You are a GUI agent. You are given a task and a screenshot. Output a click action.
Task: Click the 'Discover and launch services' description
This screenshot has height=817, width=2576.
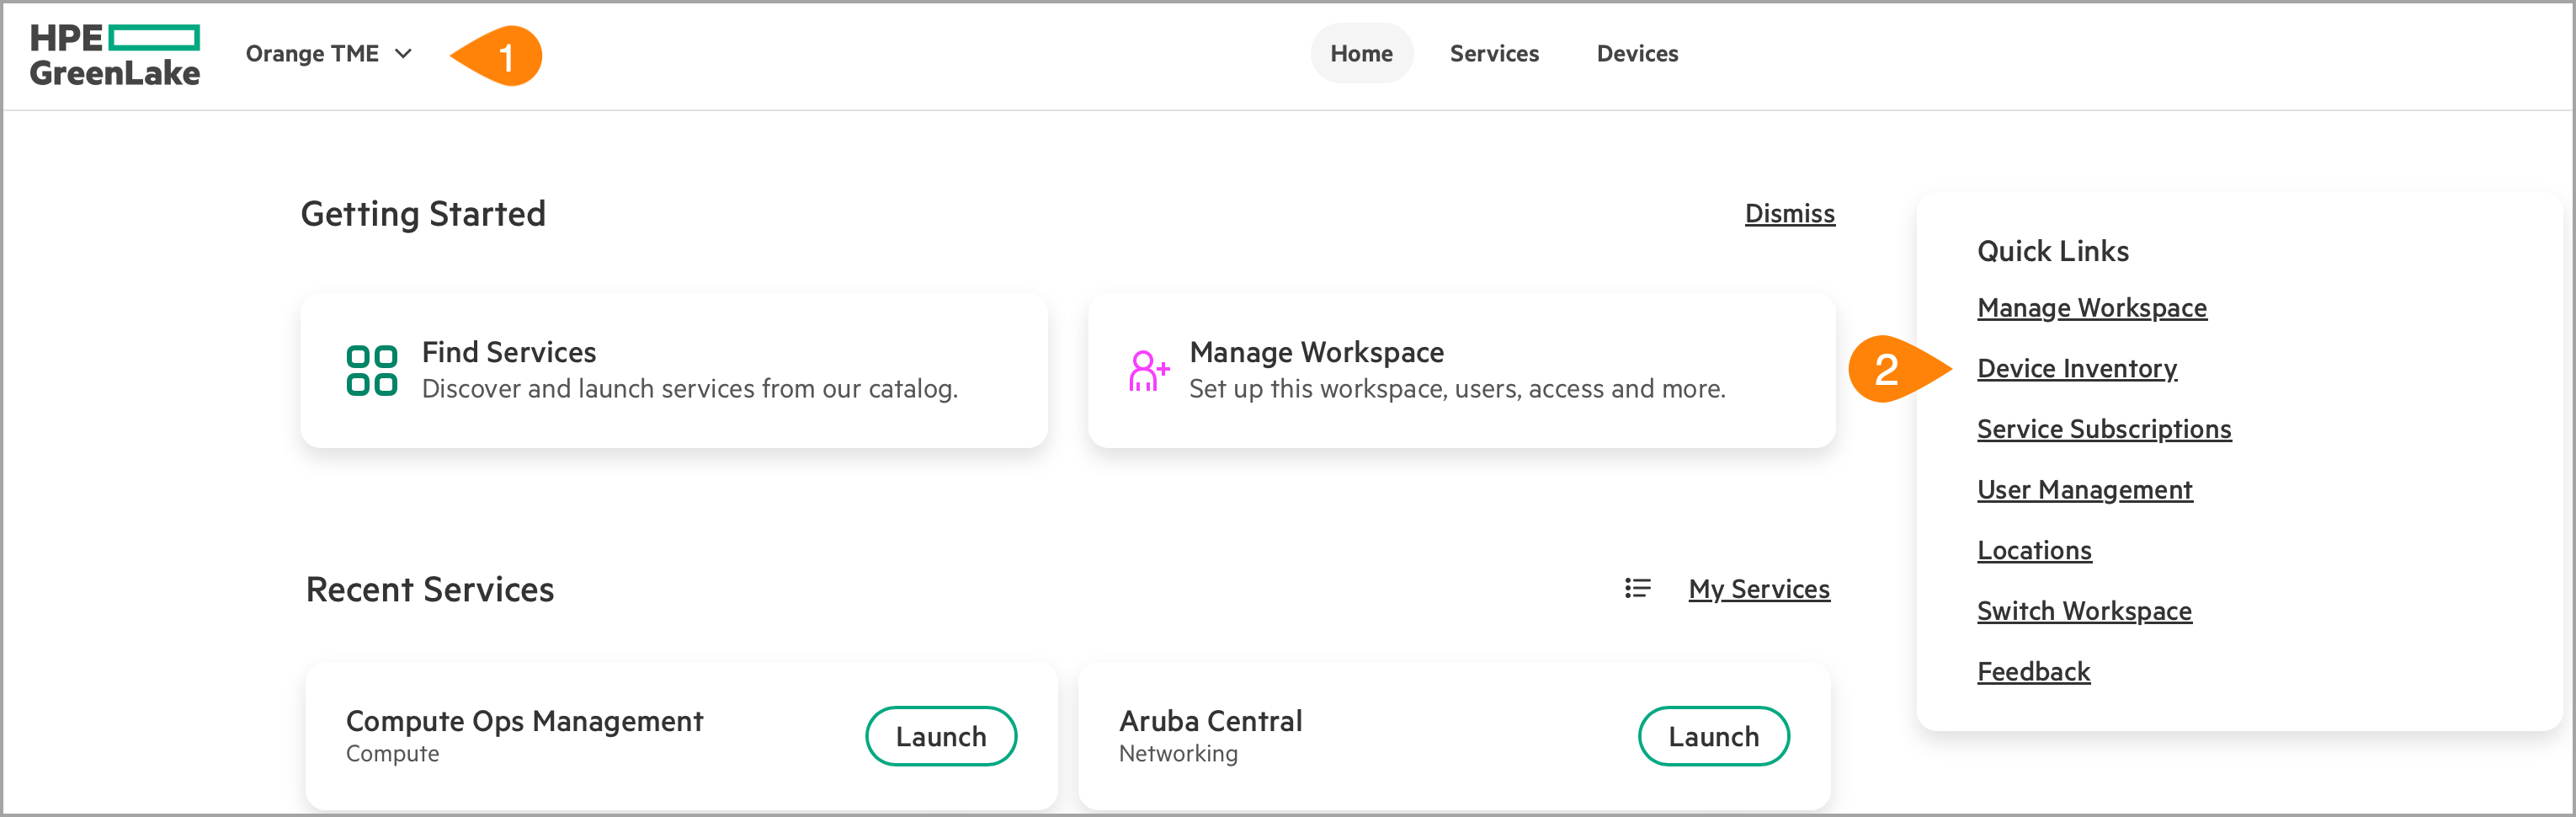point(690,389)
